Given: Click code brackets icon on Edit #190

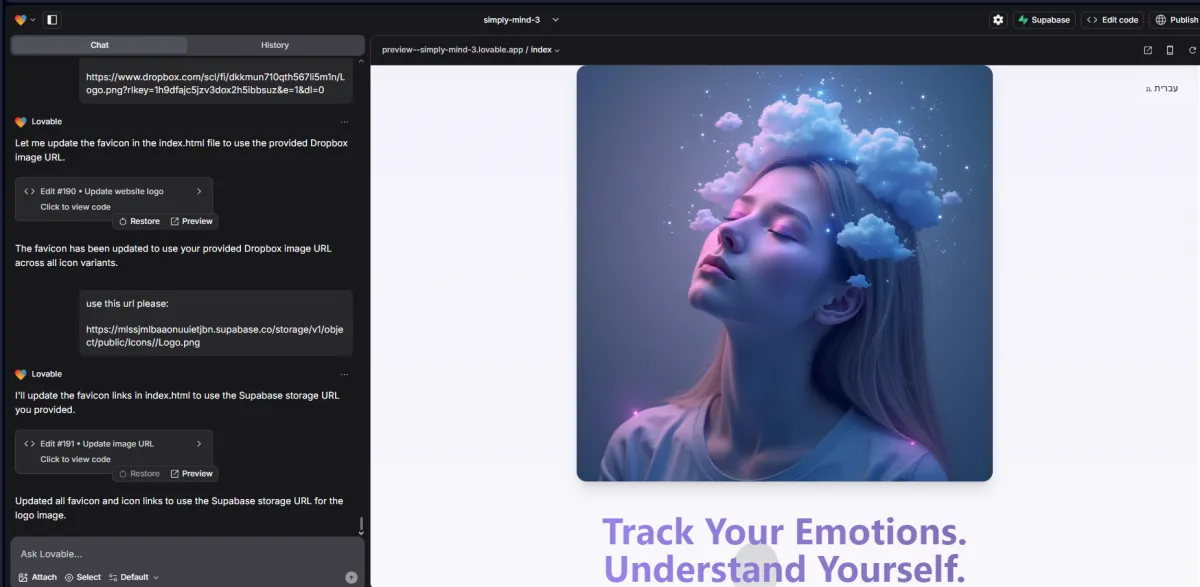Looking at the screenshot, I should 30,191.
